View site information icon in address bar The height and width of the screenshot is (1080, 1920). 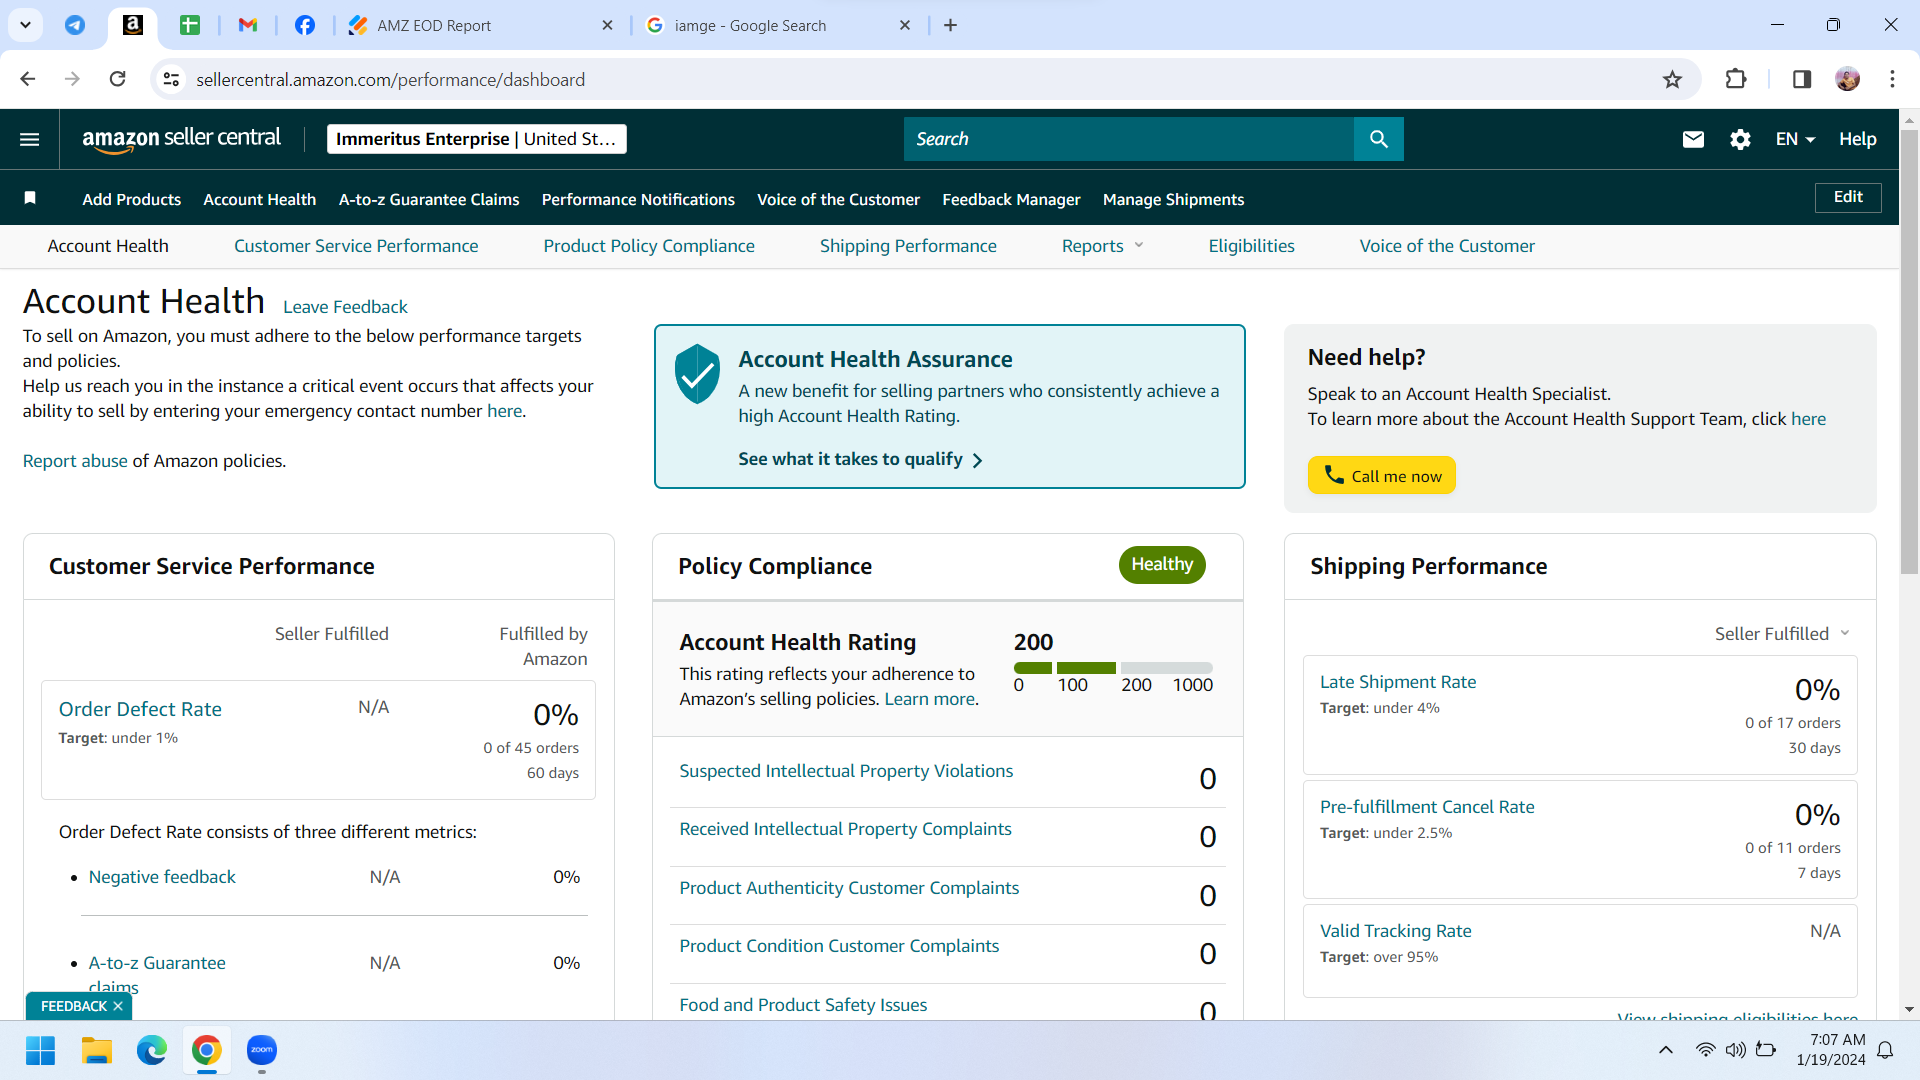[x=171, y=79]
